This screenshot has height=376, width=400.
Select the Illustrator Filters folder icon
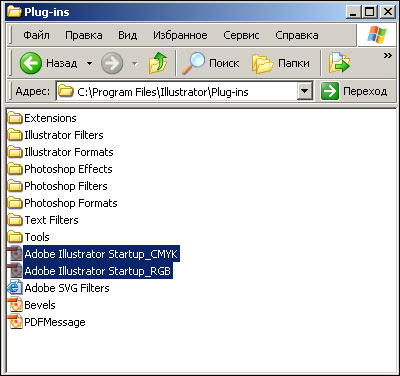tap(15, 135)
